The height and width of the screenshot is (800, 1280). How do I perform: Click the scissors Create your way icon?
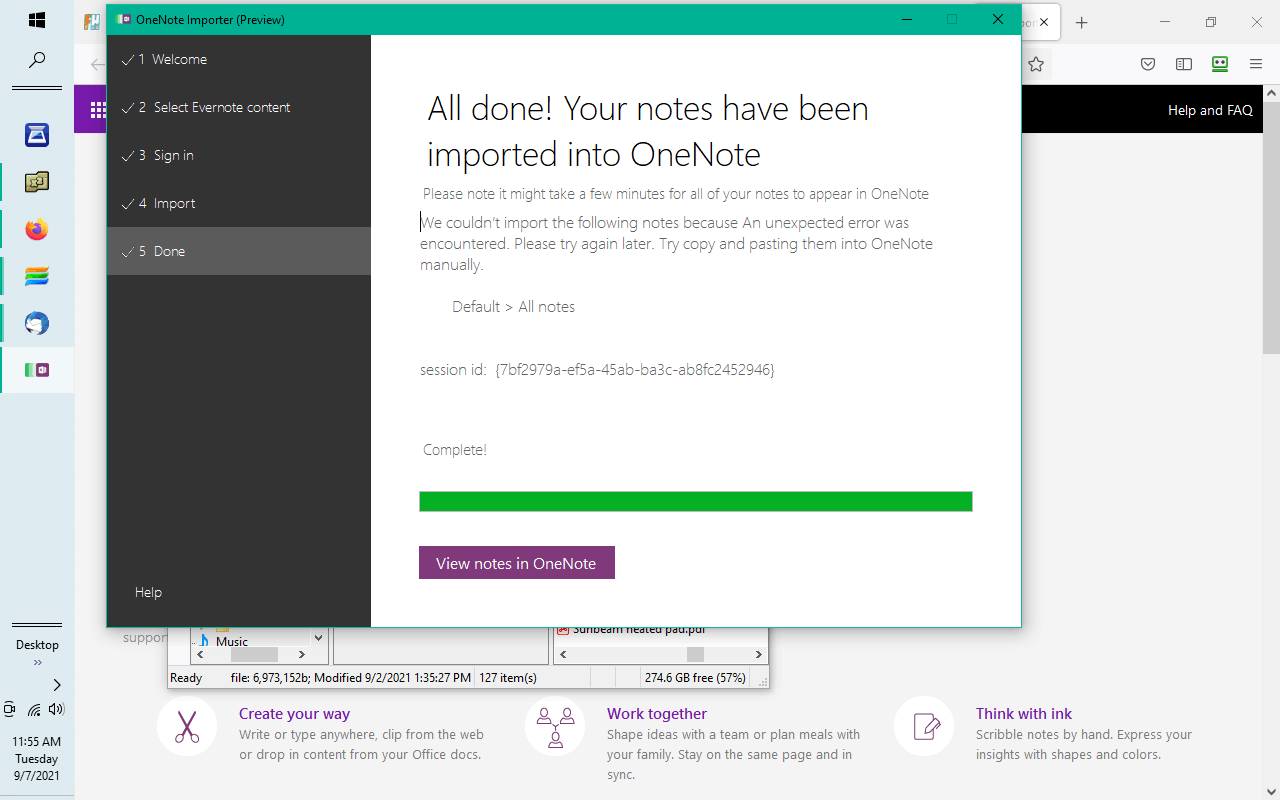pyautogui.click(x=187, y=726)
